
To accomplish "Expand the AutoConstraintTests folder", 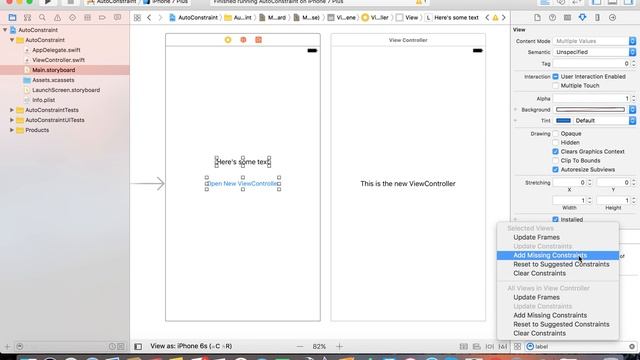I will pyautogui.click(x=12, y=110).
